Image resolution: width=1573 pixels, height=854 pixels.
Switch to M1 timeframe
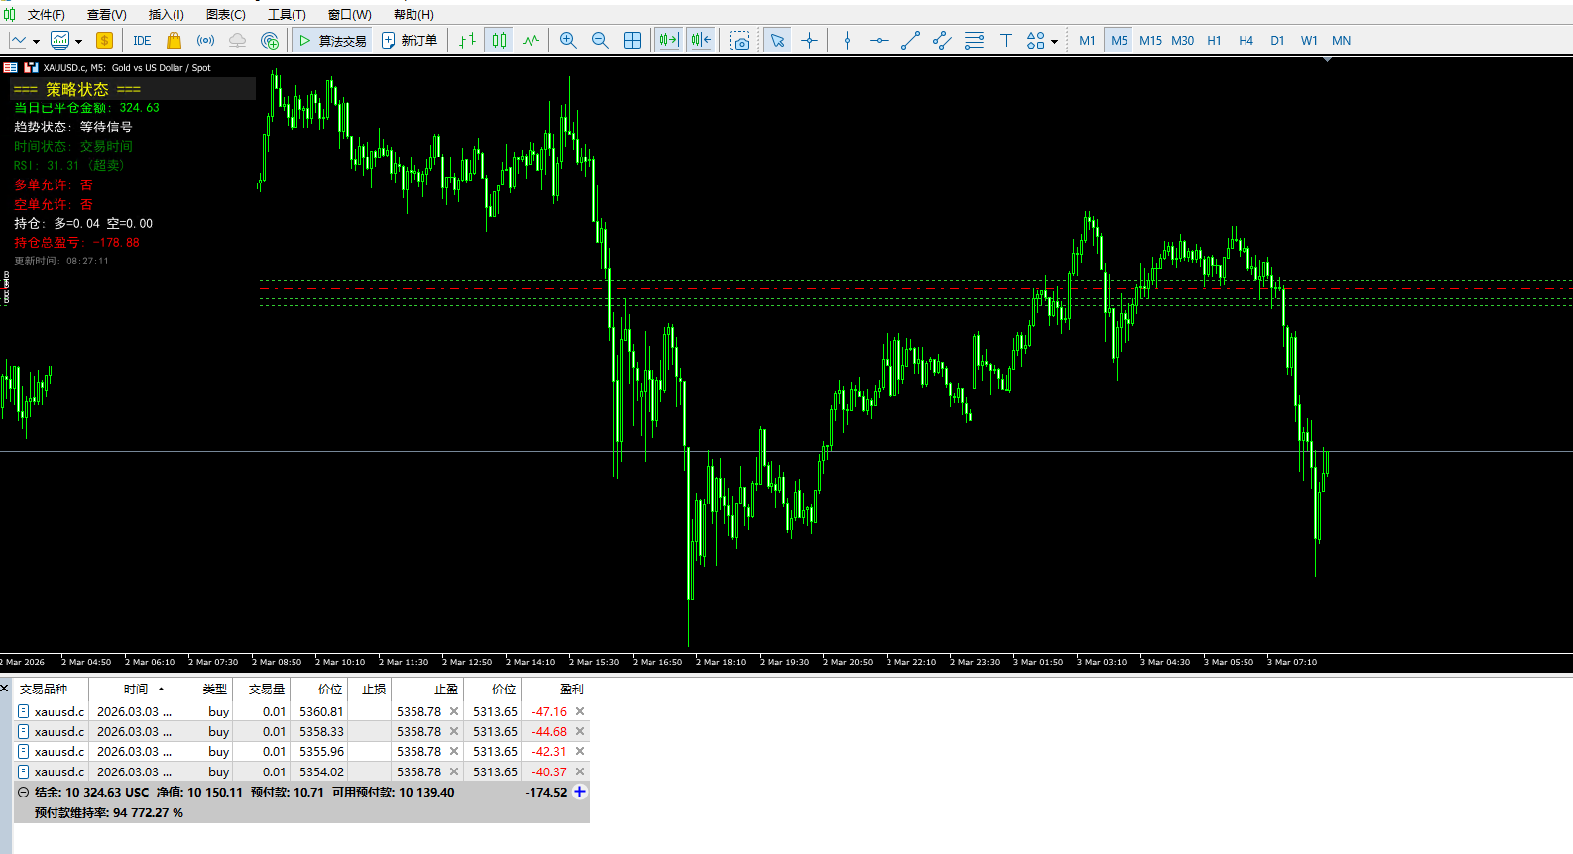coord(1087,40)
